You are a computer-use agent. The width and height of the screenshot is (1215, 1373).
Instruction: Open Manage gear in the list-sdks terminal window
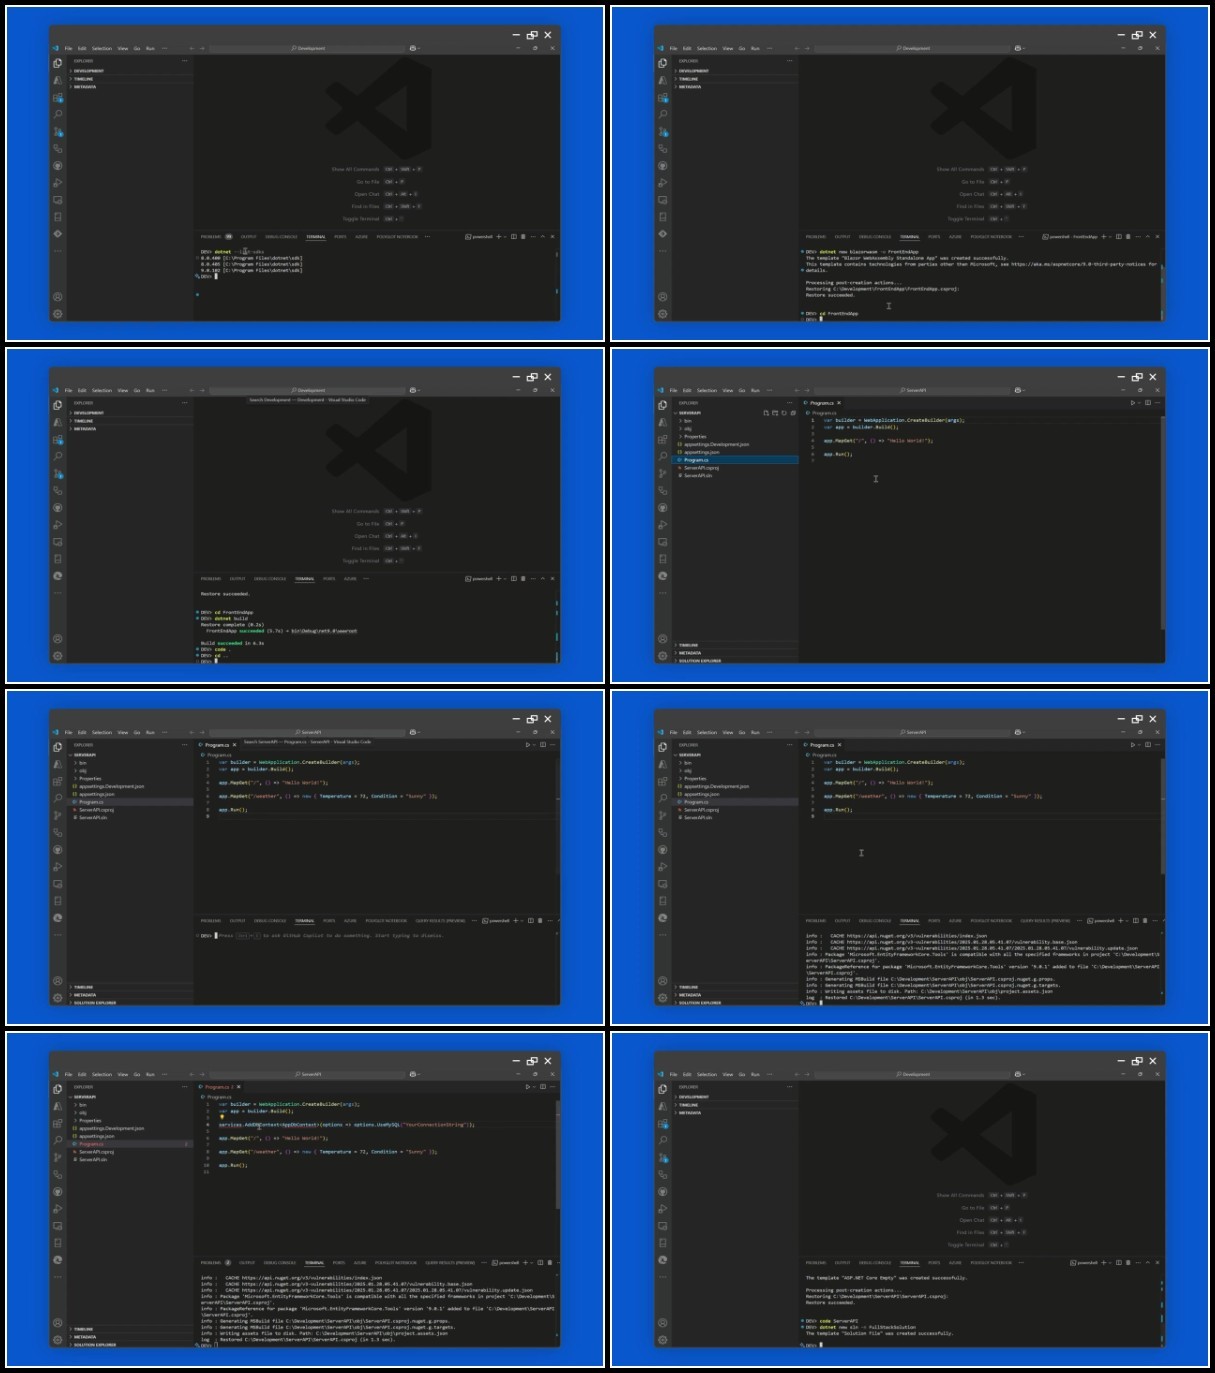[x=58, y=314]
